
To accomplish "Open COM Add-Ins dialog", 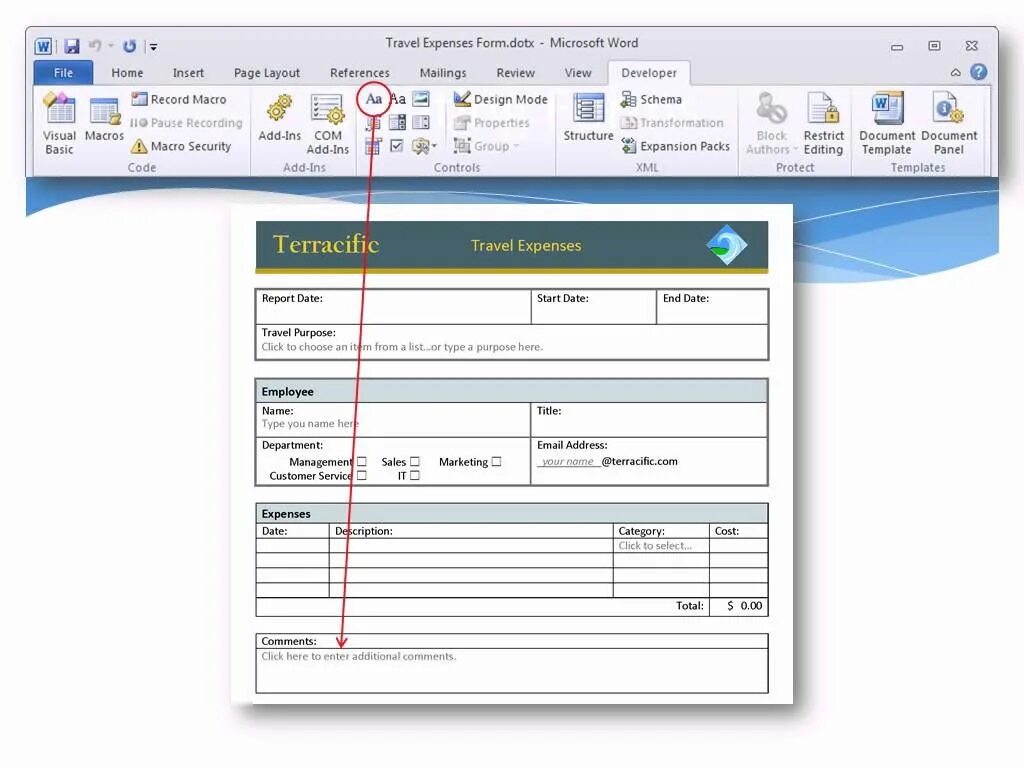I will (328, 124).
